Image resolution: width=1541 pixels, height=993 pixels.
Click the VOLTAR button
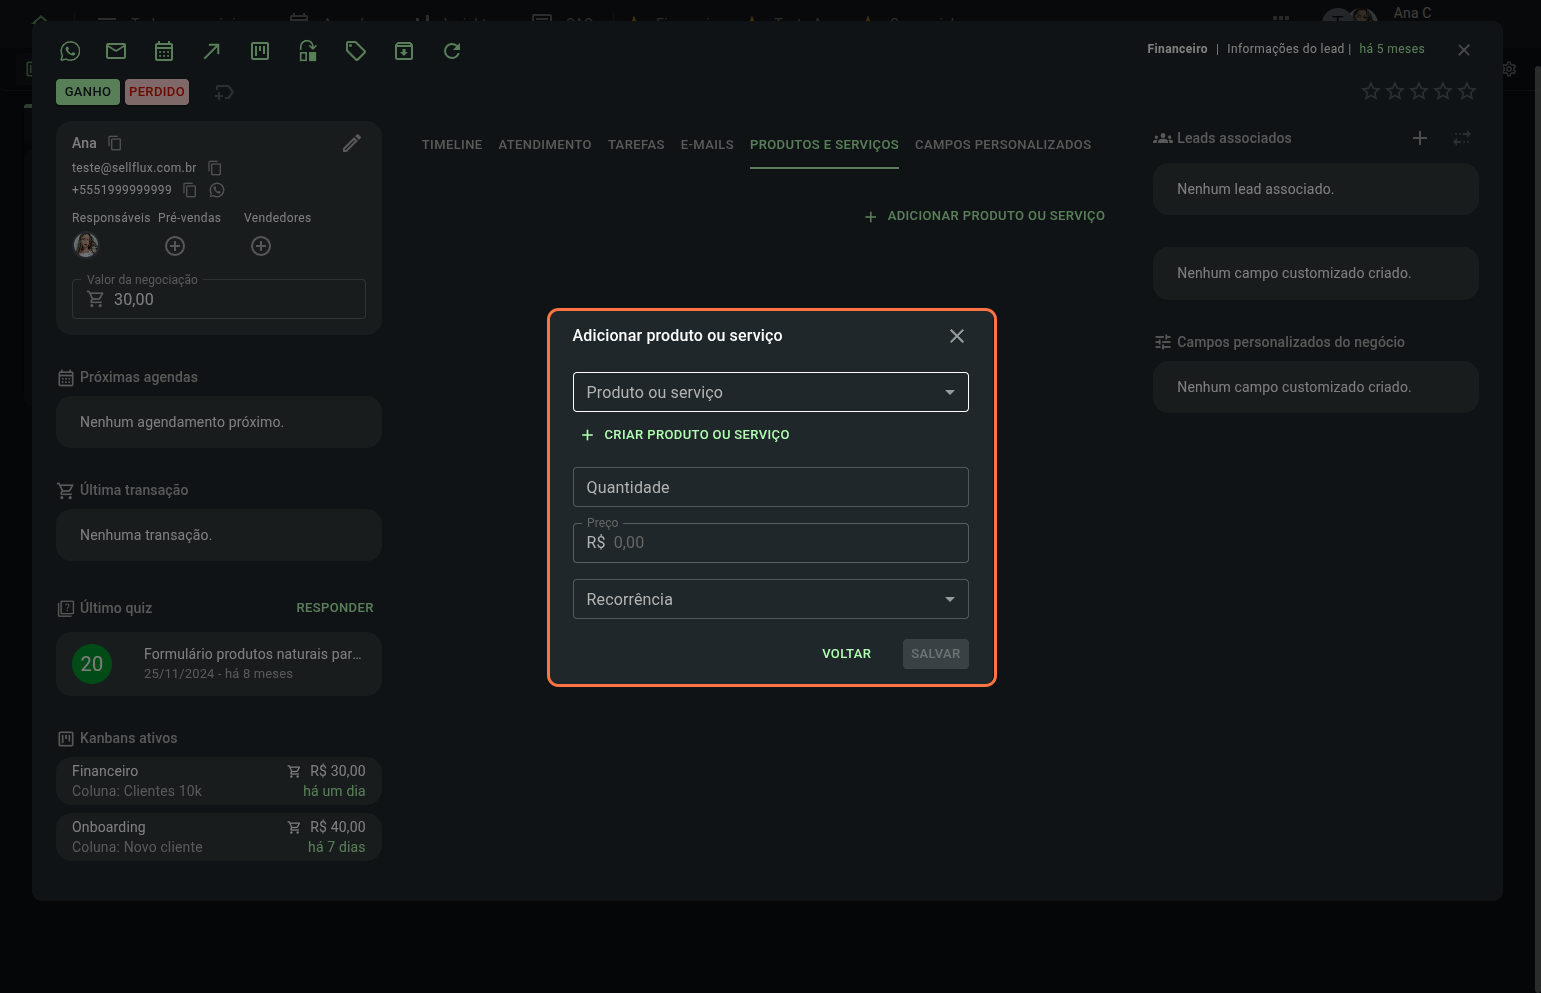click(x=847, y=654)
